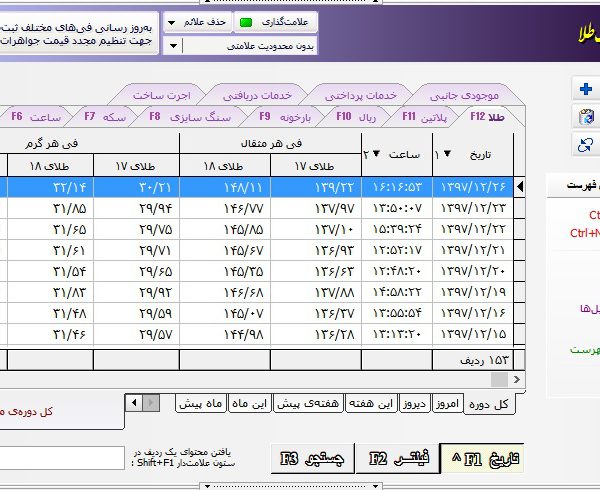Click the time cell ۱۳:۵۰:۰۷
Image resolution: width=600 pixels, height=490 pixels.
point(397,208)
